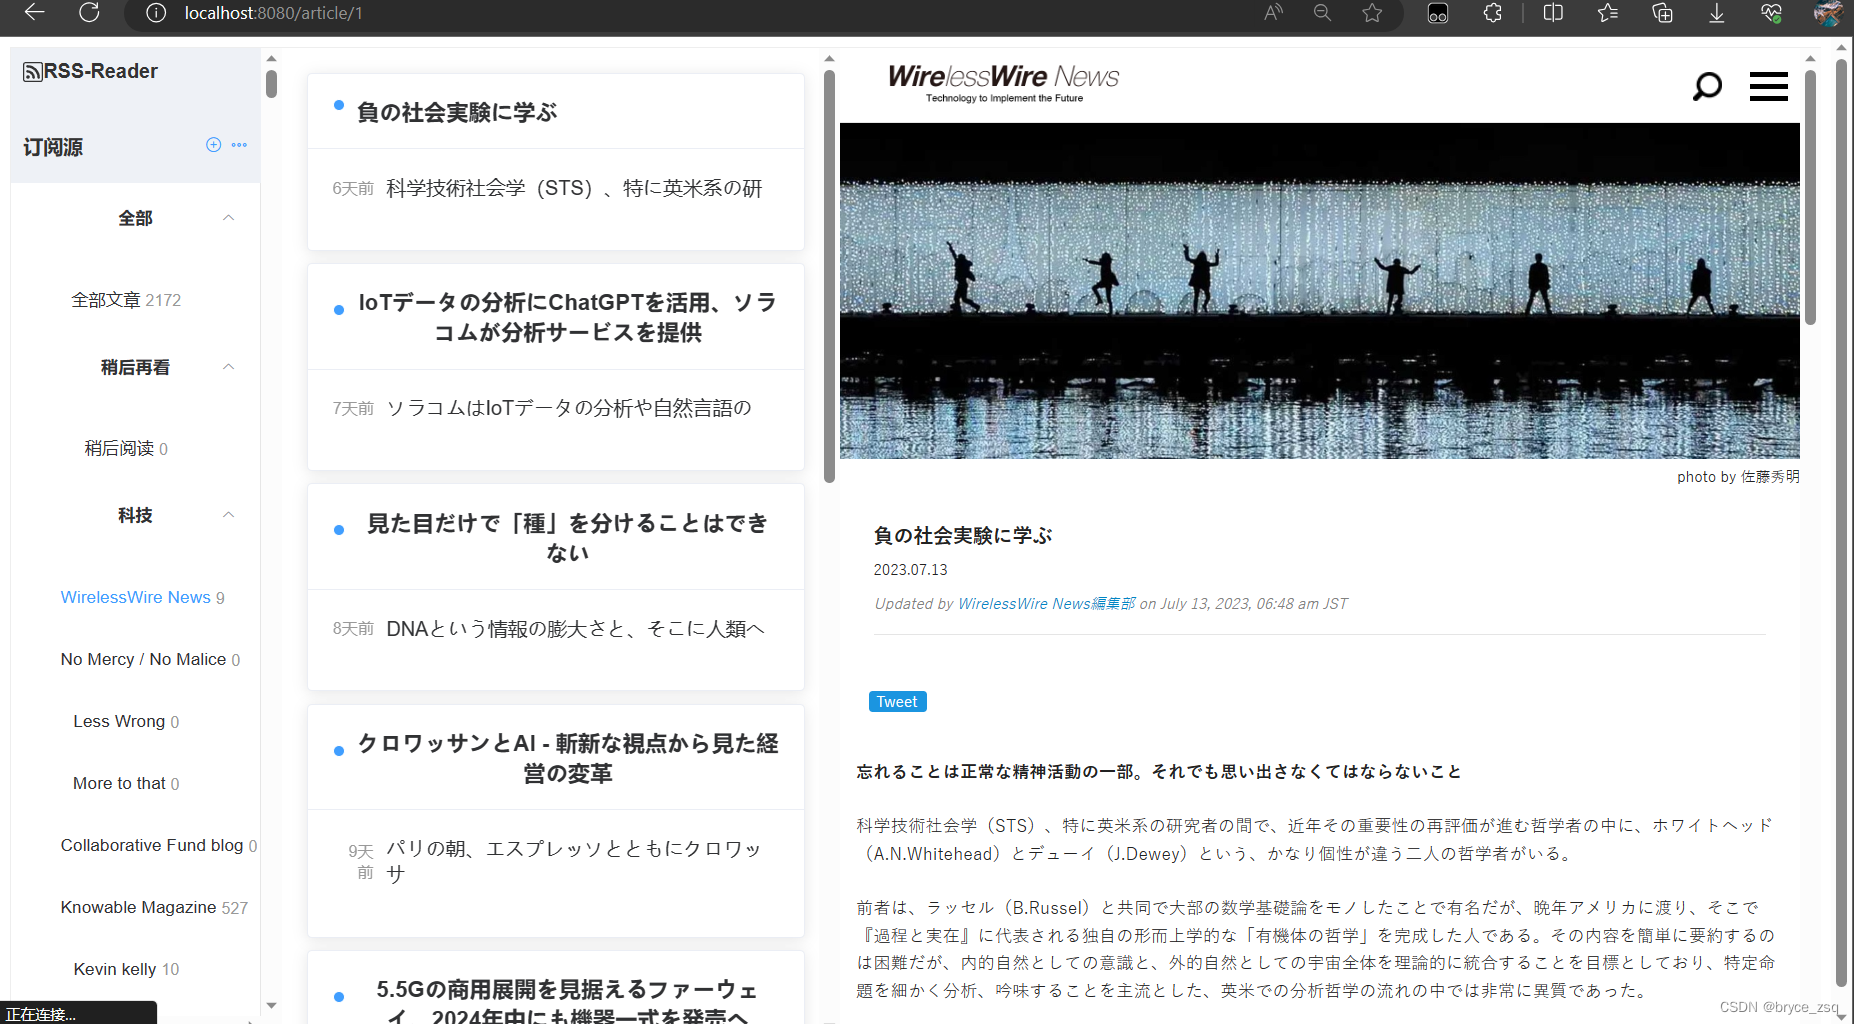
Task: Collapse the 科技 section
Action: tap(228, 515)
